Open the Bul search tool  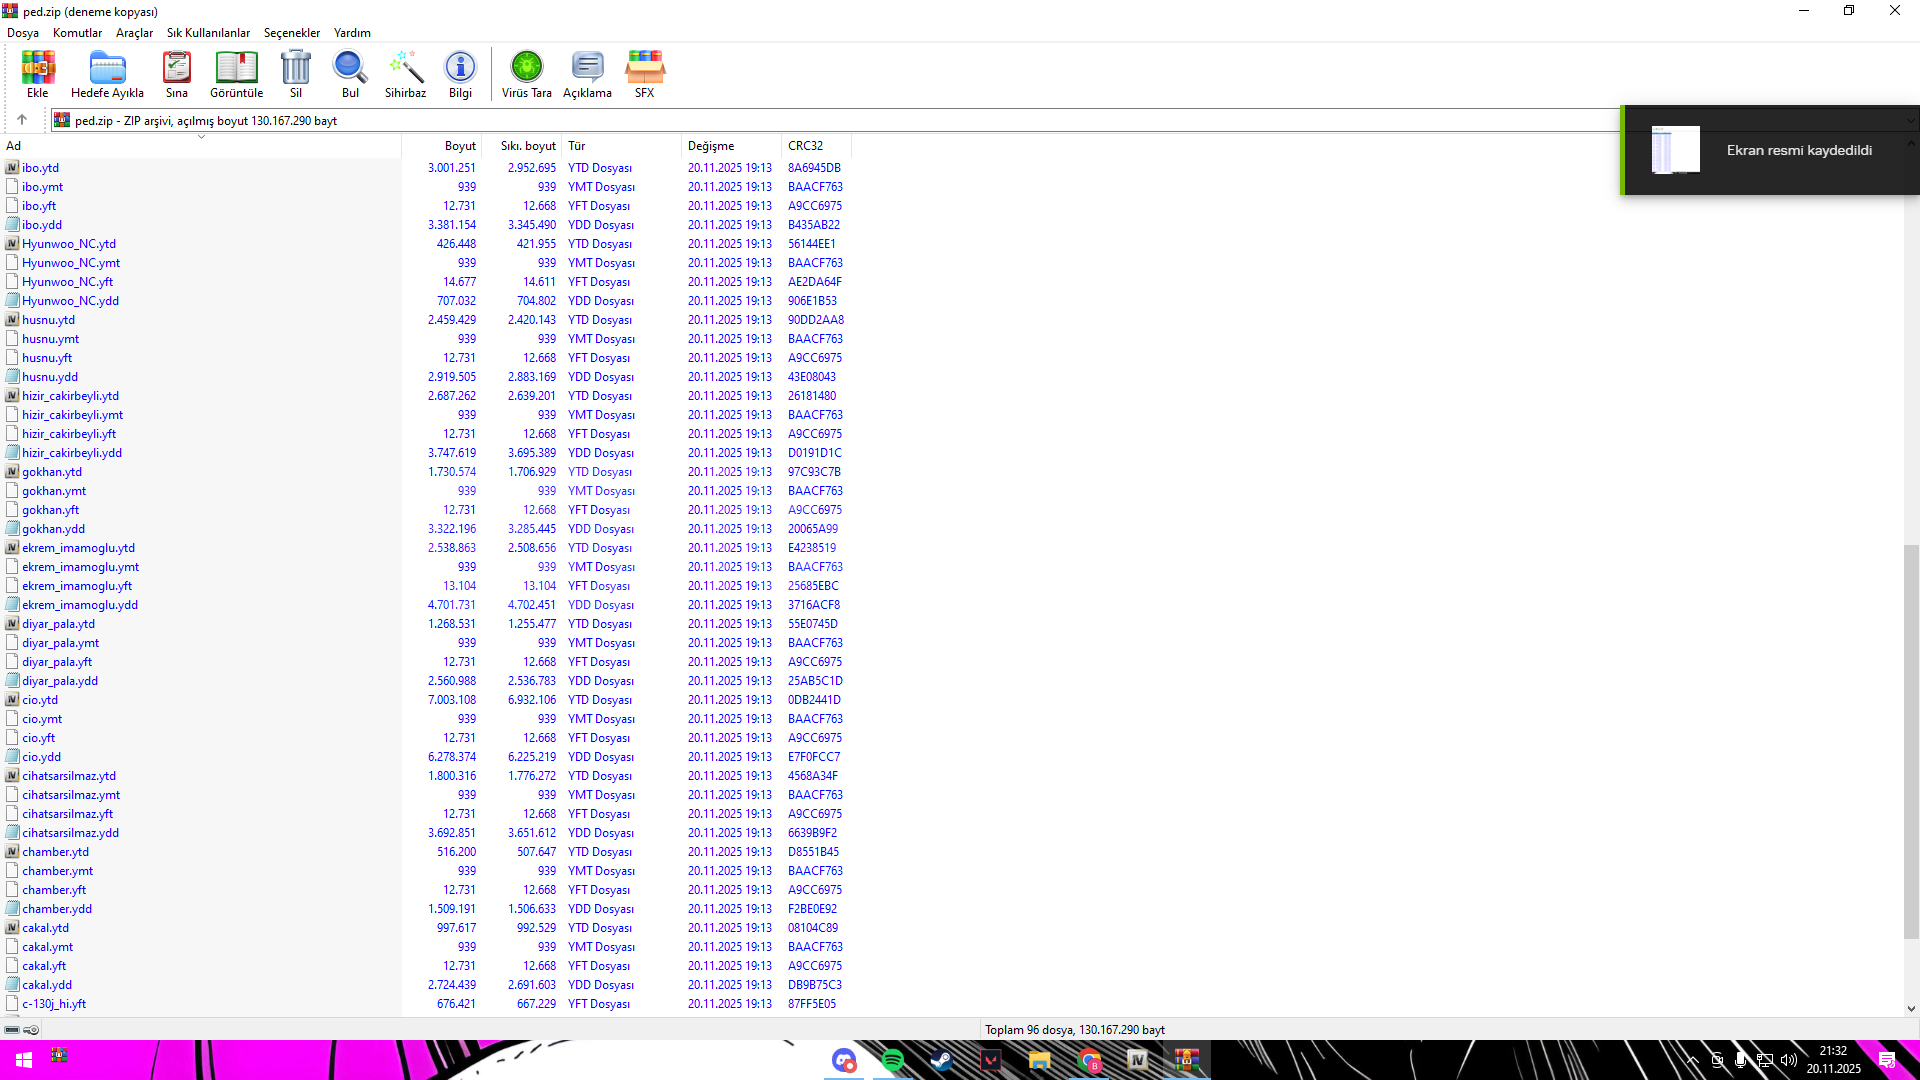[350, 74]
